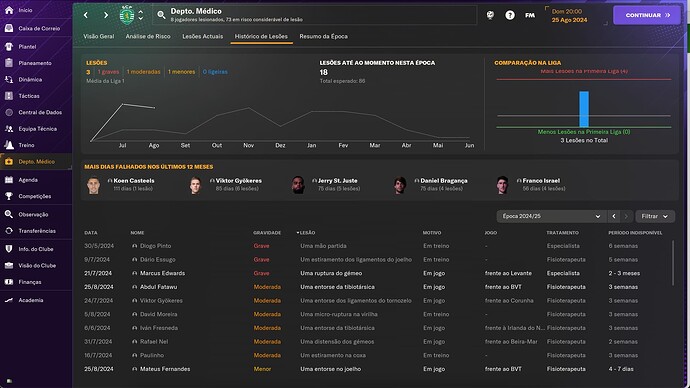Click the Tácticas sidebar icon
This screenshot has height=388, width=690.
(9, 96)
